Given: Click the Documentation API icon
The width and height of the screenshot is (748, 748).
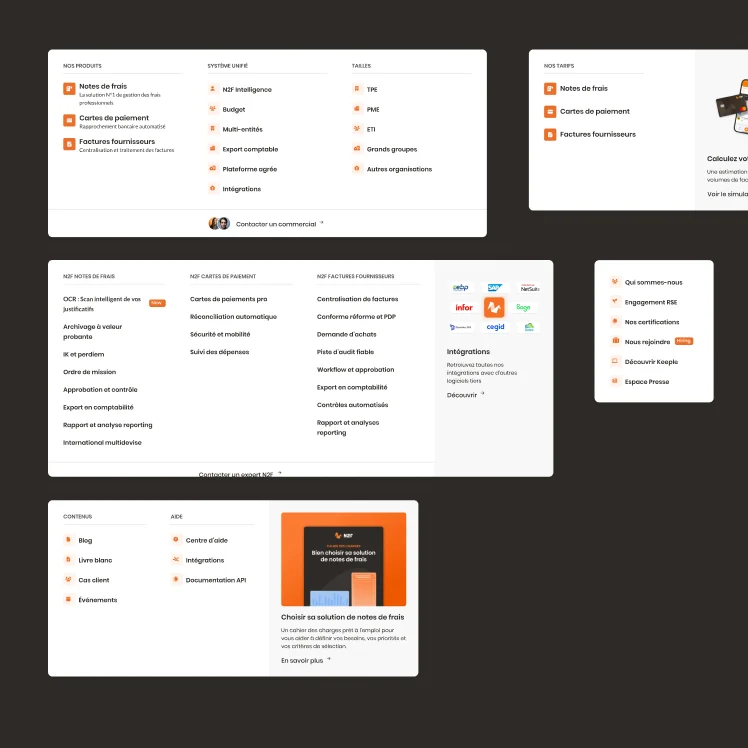Looking at the screenshot, I should tap(176, 580).
